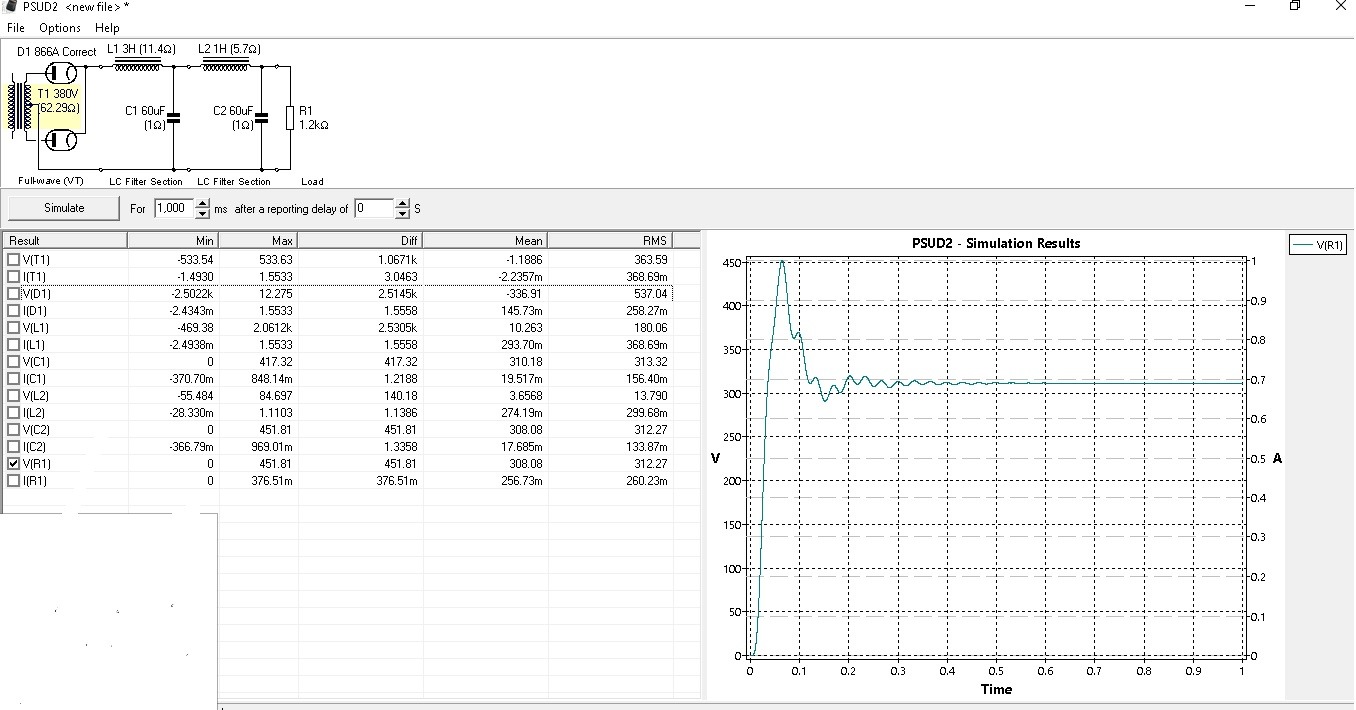Image resolution: width=1356 pixels, height=710 pixels.
Task: Click the chart title PSUD2 - Simulation Results
Action: pos(996,243)
